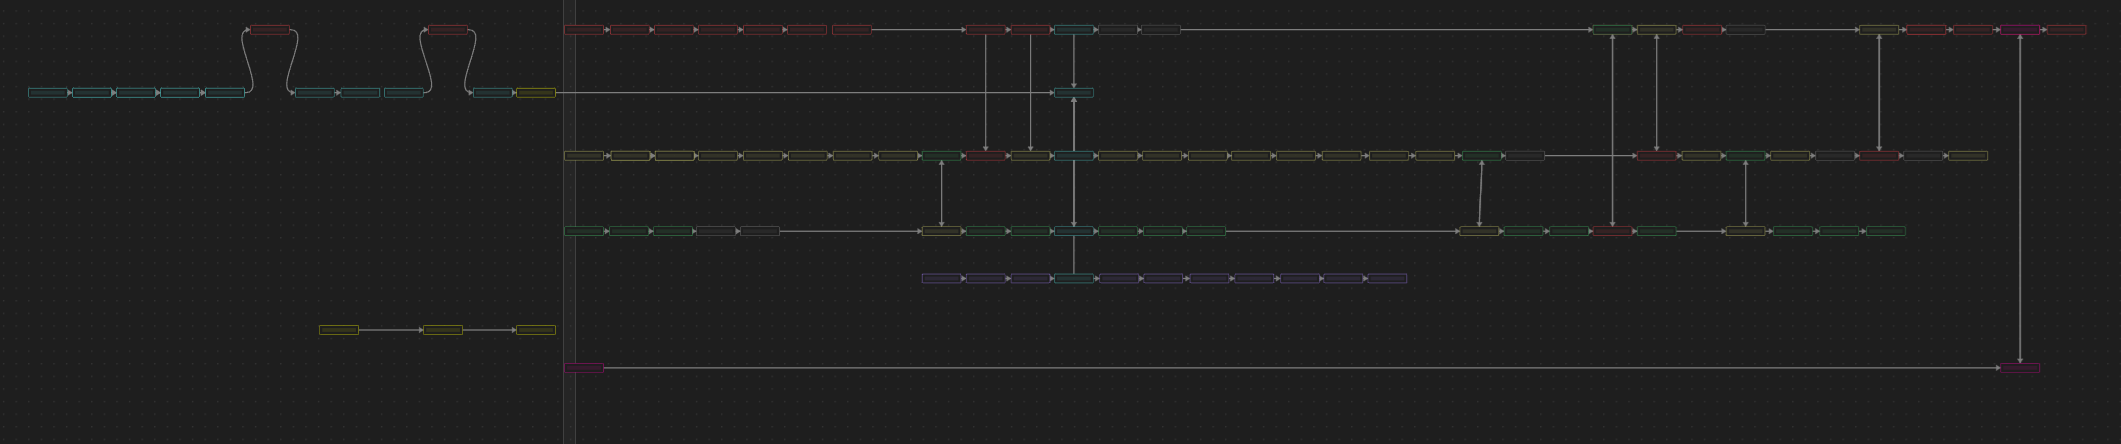
Task: Select the first raised red node above the teal chain
Action: 270,30
